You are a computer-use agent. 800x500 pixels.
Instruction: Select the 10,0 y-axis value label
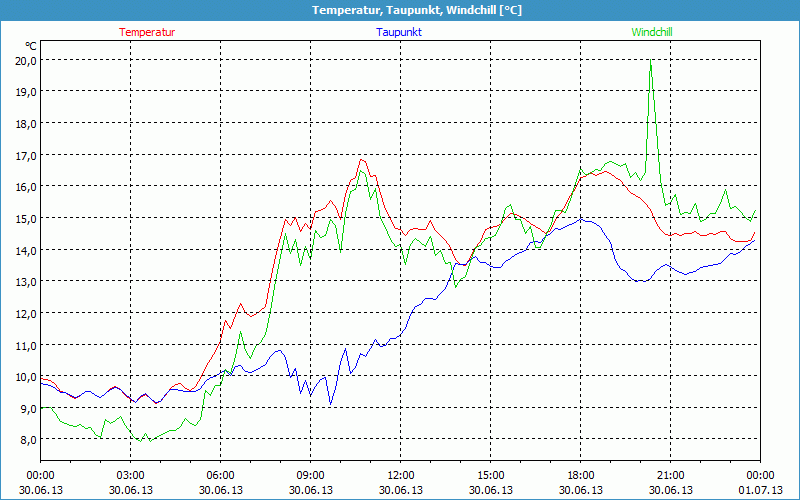click(x=25, y=377)
